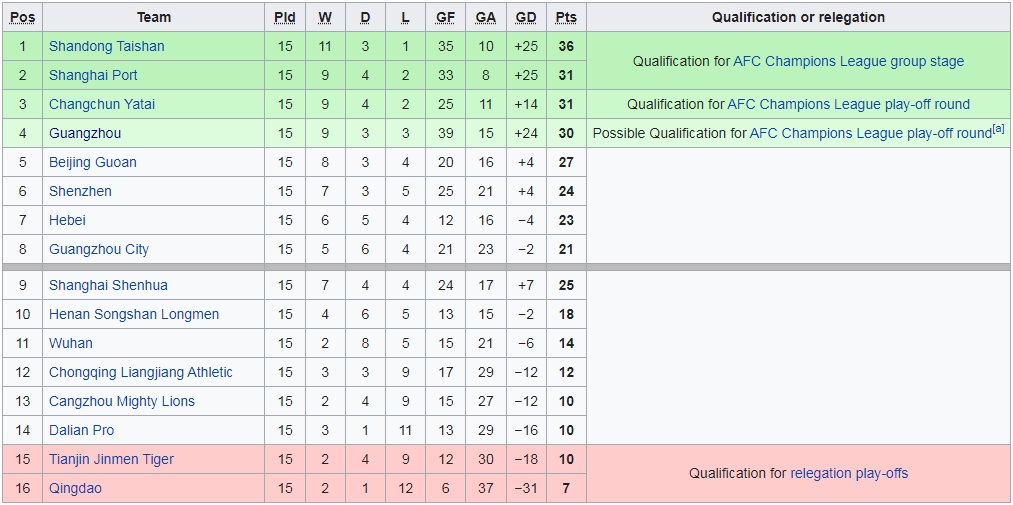Open the Shanghai Shenhua team link

(x=108, y=285)
